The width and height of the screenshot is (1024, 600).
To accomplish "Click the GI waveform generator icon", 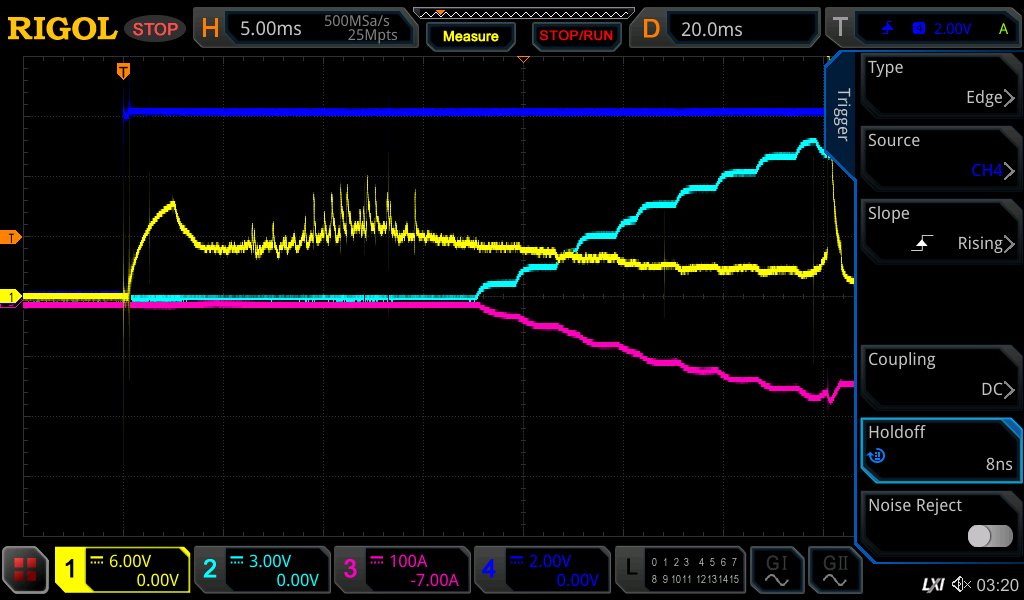I will coord(776,570).
